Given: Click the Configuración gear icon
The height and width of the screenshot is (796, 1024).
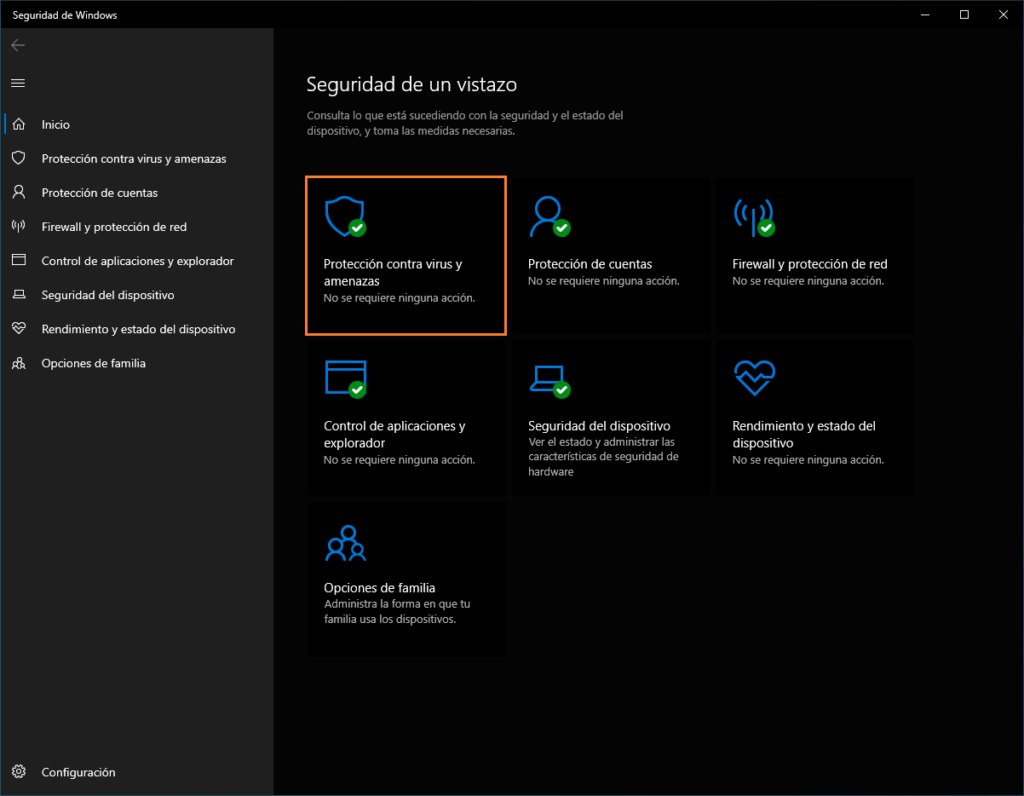Looking at the screenshot, I should (x=18, y=772).
